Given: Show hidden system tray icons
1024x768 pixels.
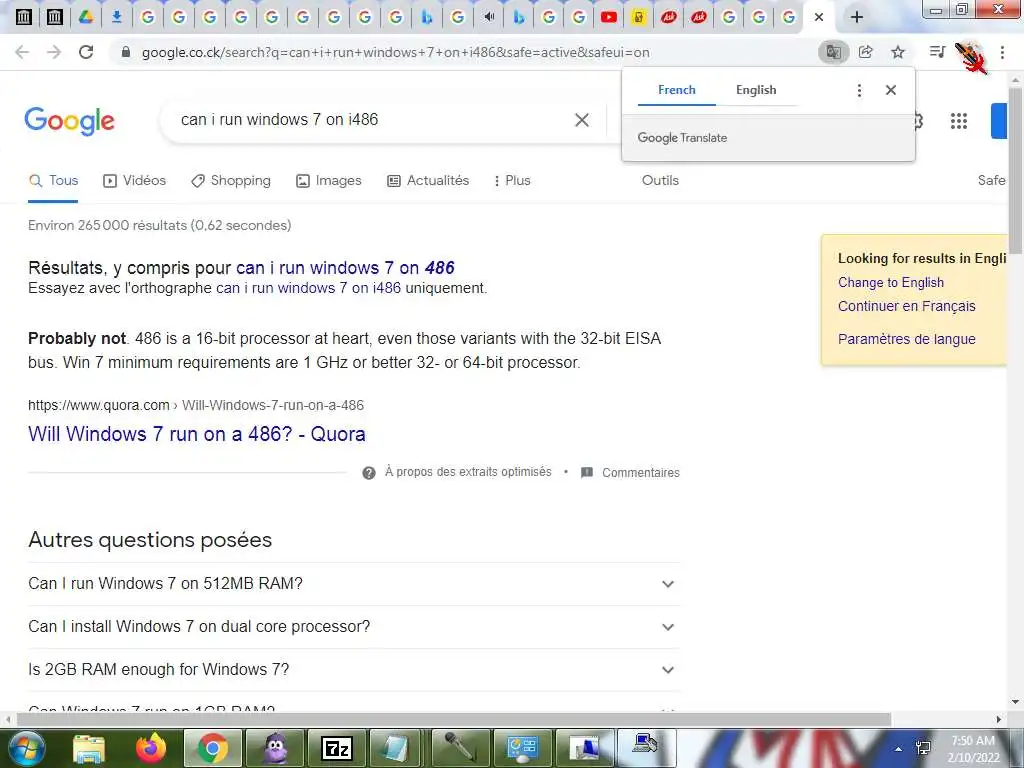Looking at the screenshot, I should click(x=899, y=749).
